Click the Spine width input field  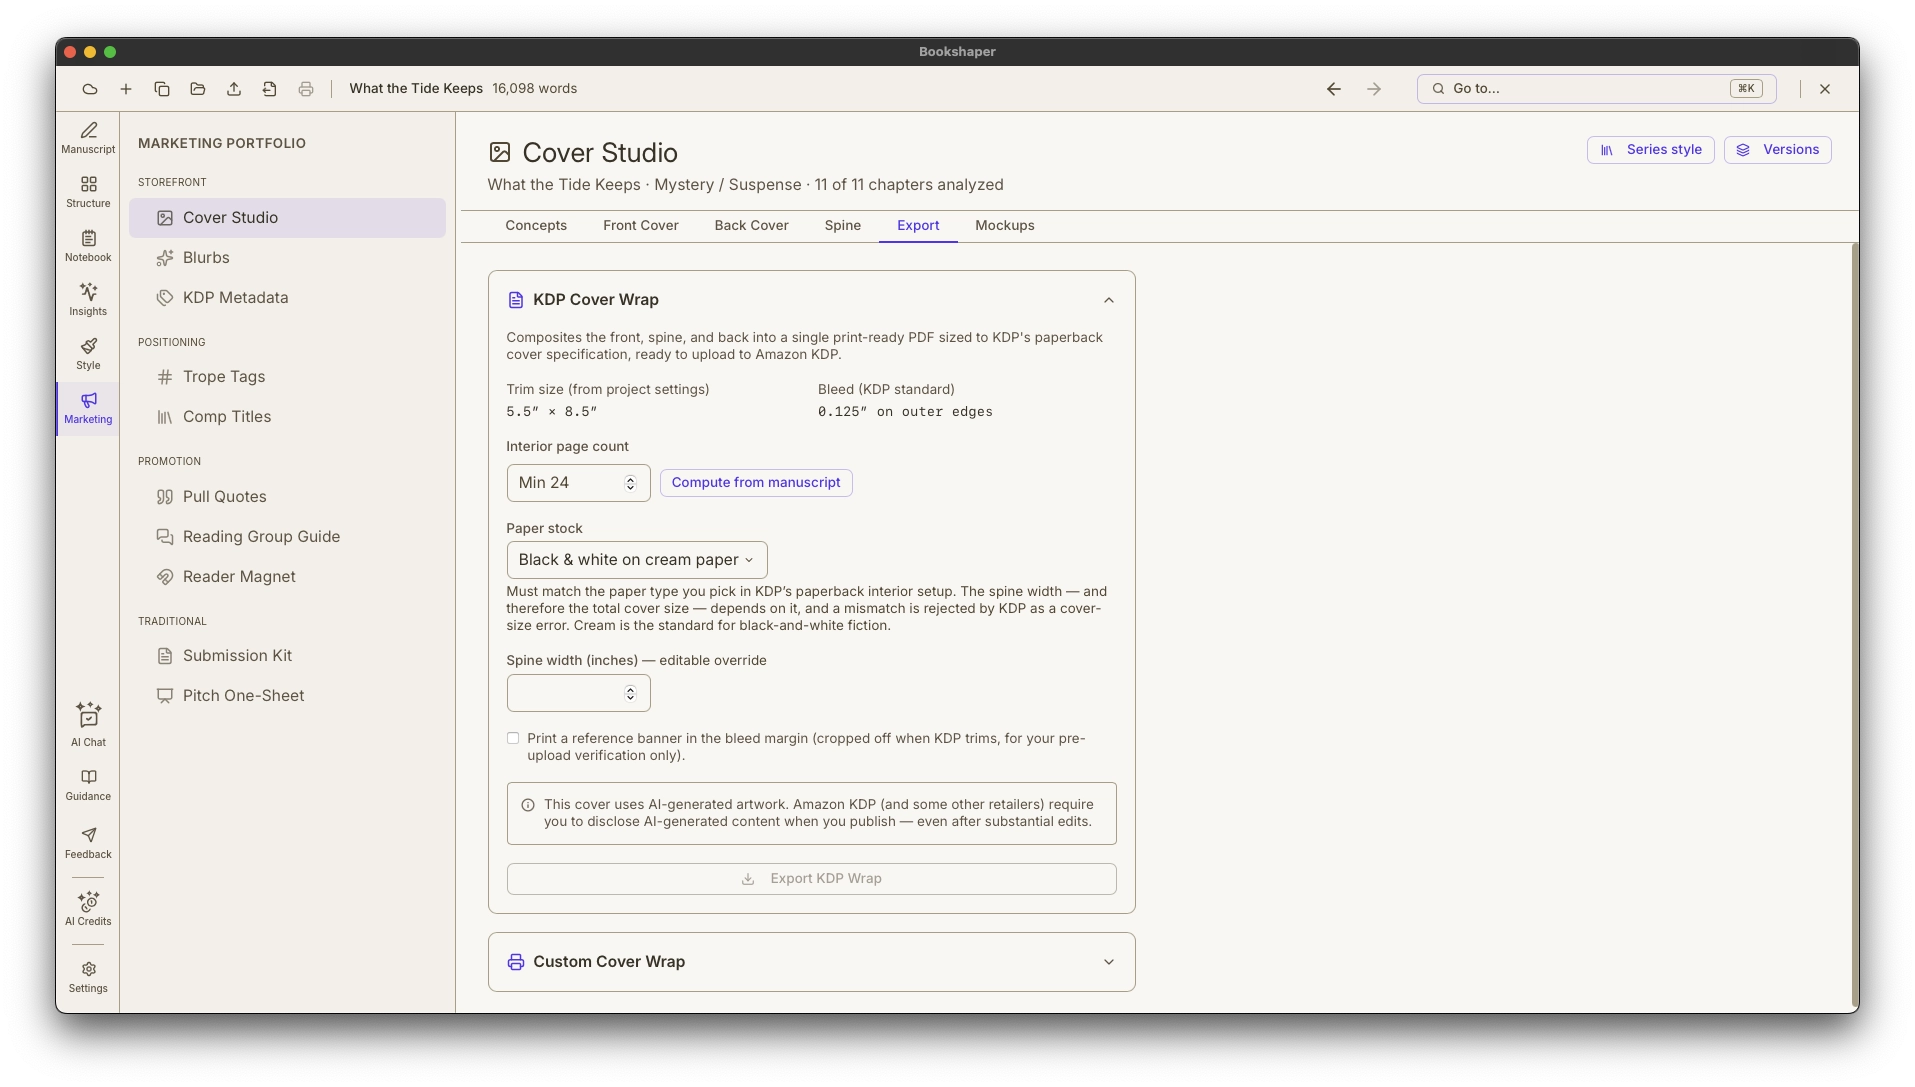click(578, 693)
